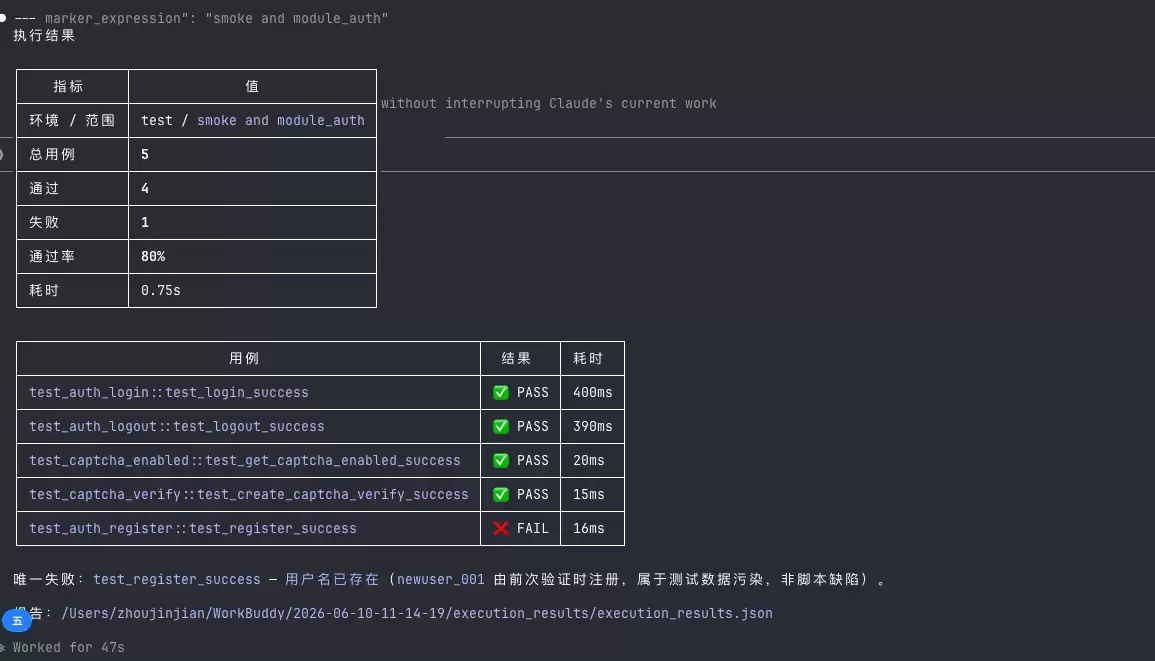Click the passed count value 4
The width and height of the screenshot is (1155, 661).
tap(144, 188)
